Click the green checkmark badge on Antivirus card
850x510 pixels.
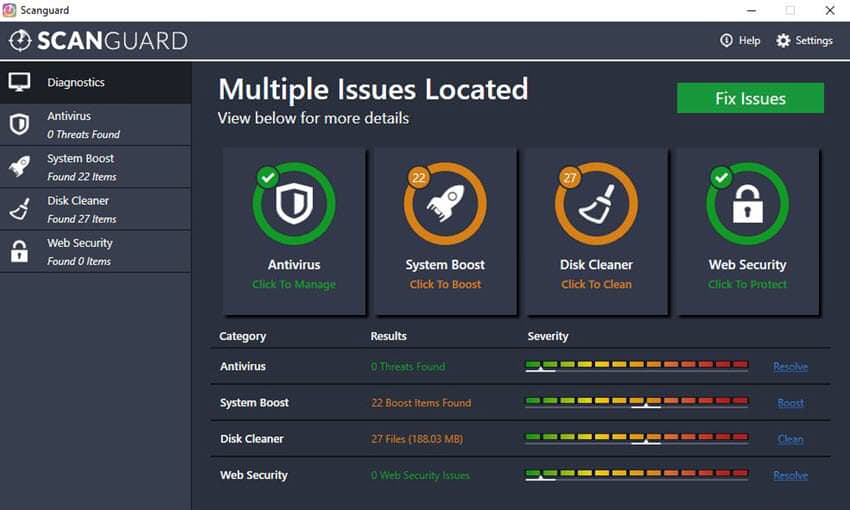click(x=267, y=177)
